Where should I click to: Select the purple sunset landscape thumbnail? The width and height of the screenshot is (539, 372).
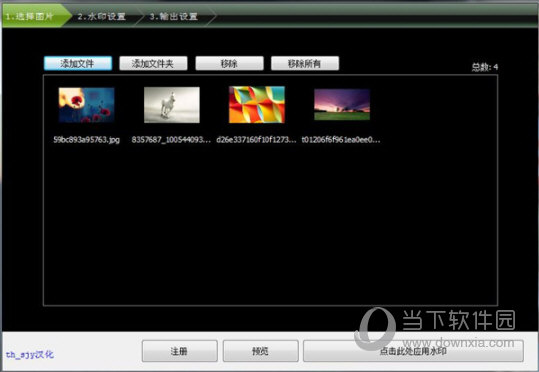tap(342, 105)
